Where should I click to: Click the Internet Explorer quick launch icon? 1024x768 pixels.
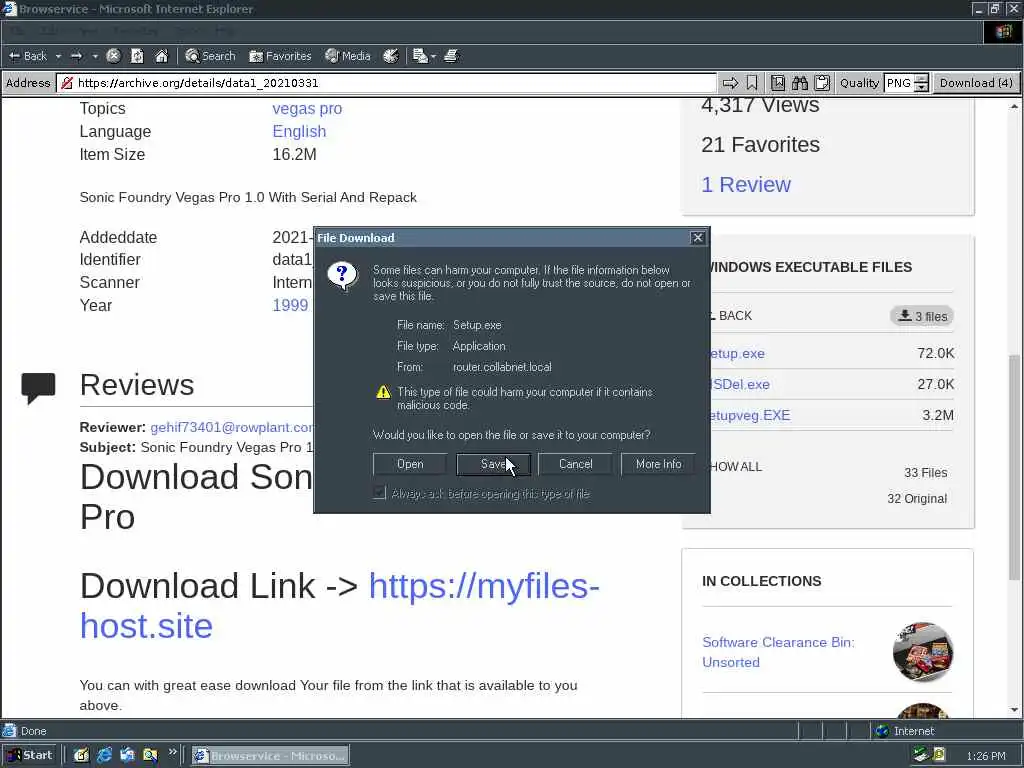[x=104, y=756]
